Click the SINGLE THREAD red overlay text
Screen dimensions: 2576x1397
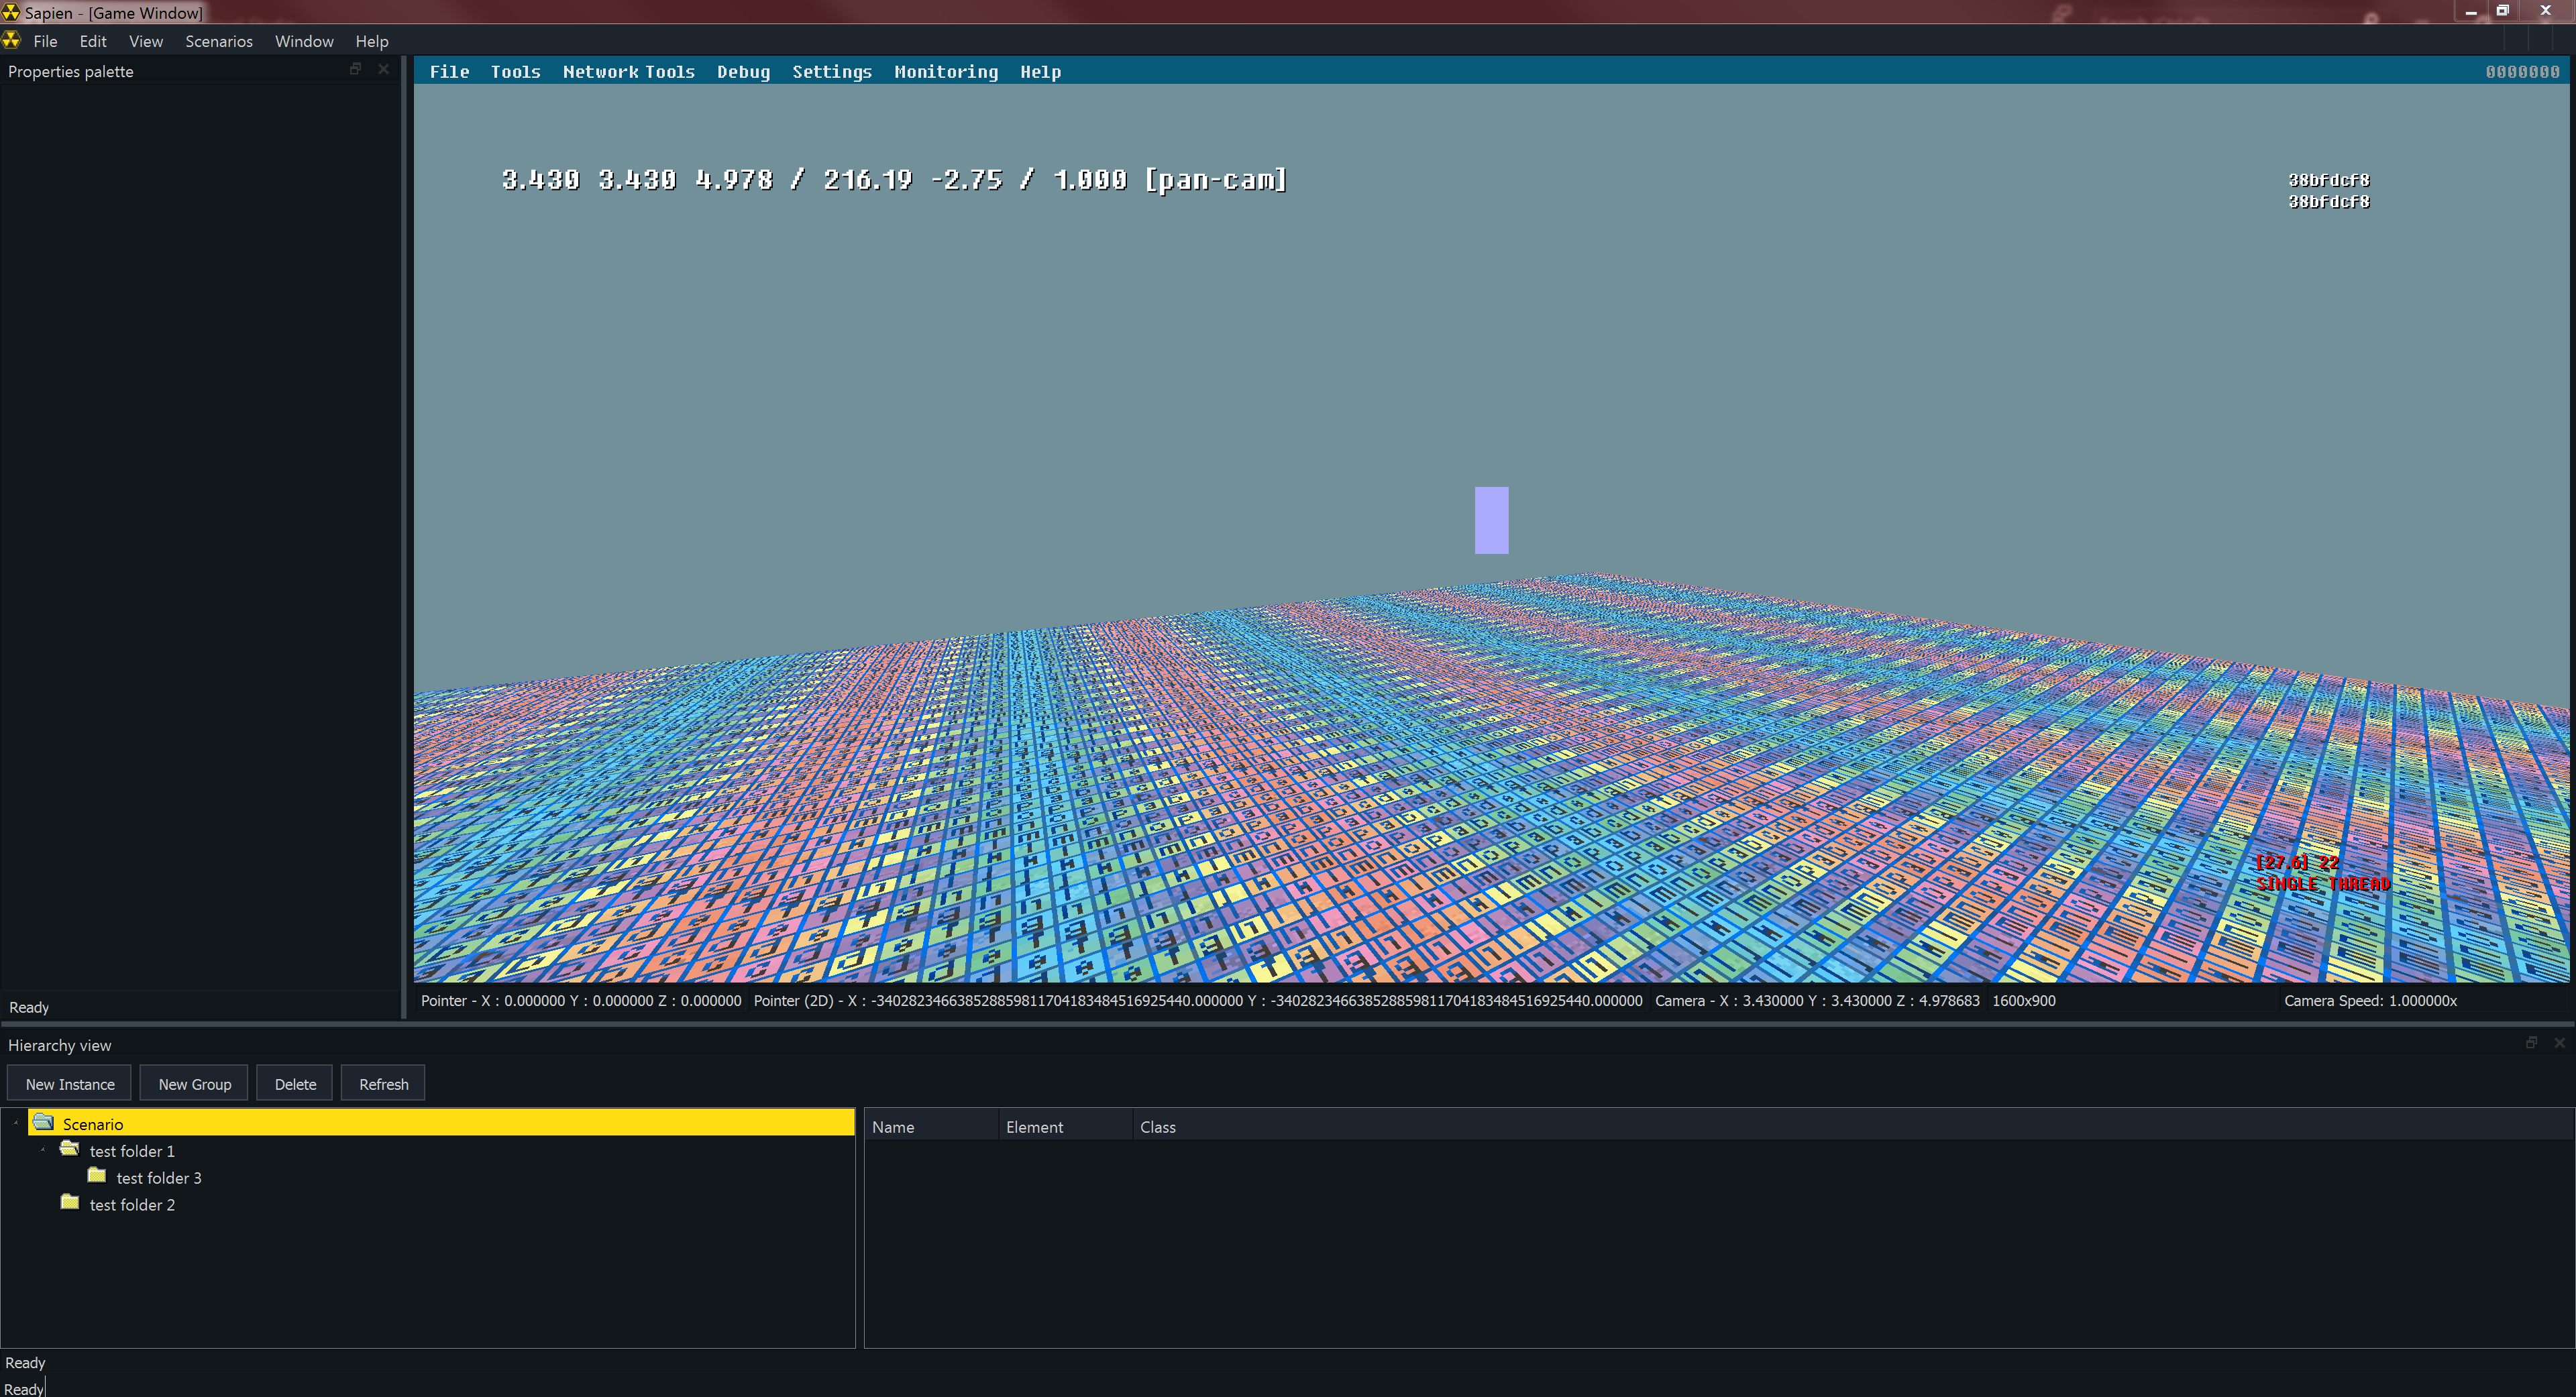[2323, 884]
